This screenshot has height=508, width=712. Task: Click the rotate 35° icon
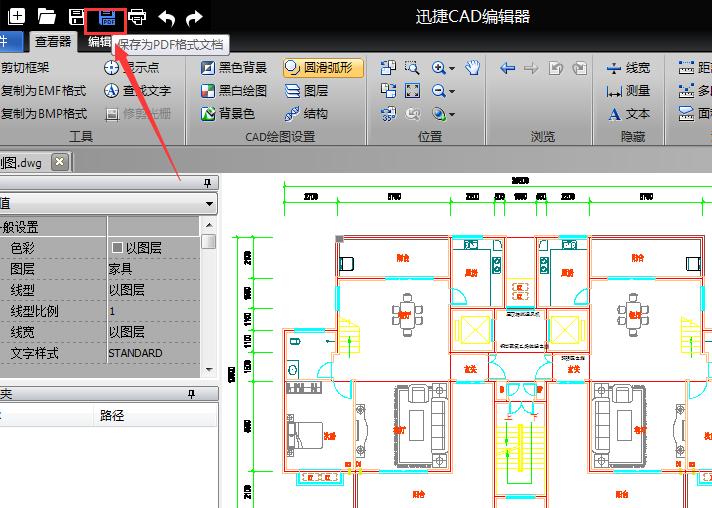[x=388, y=113]
